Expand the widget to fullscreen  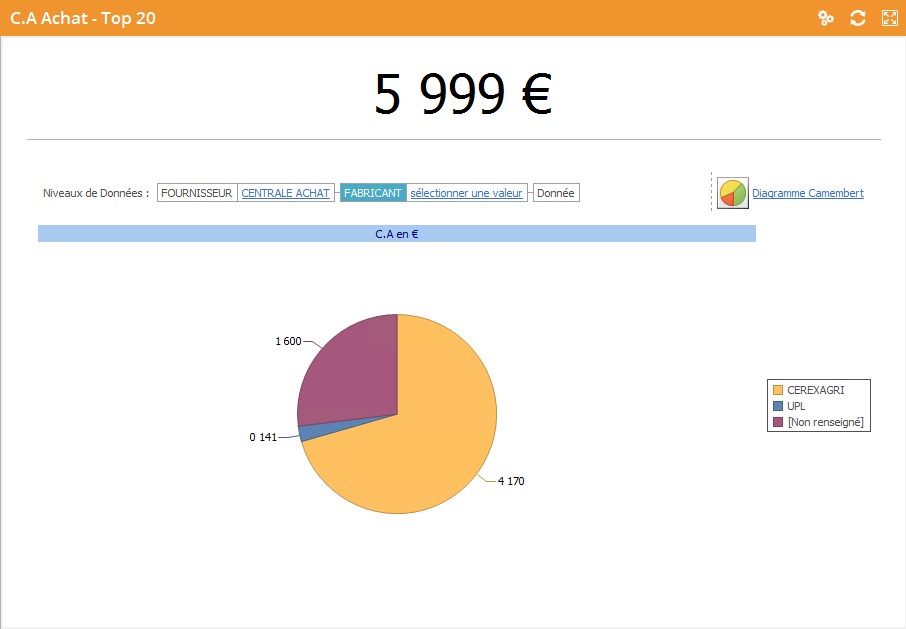pyautogui.click(x=889, y=18)
